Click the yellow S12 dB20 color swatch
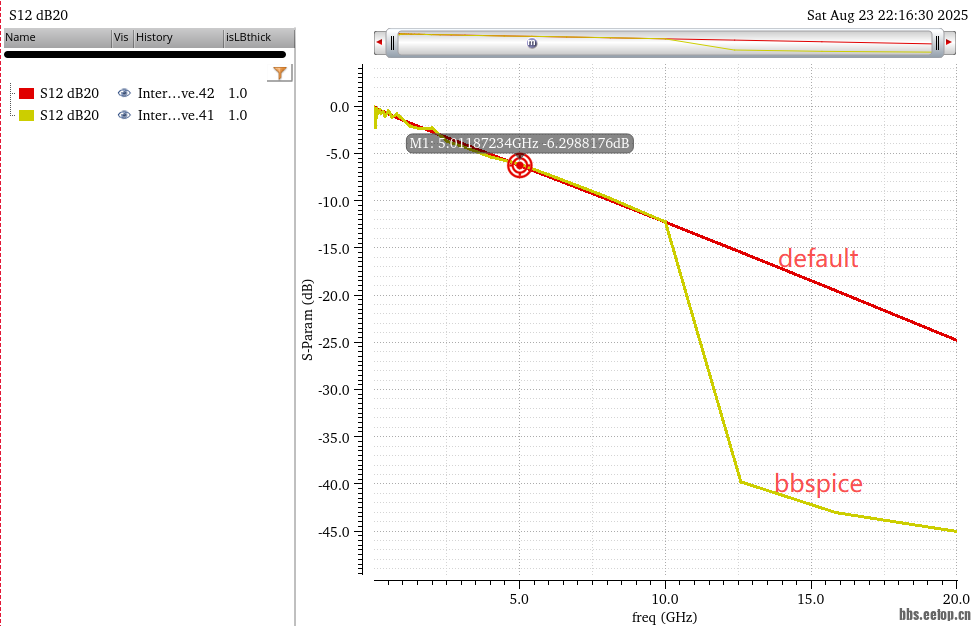The width and height of the screenshot is (976, 626). pyautogui.click(x=26, y=115)
